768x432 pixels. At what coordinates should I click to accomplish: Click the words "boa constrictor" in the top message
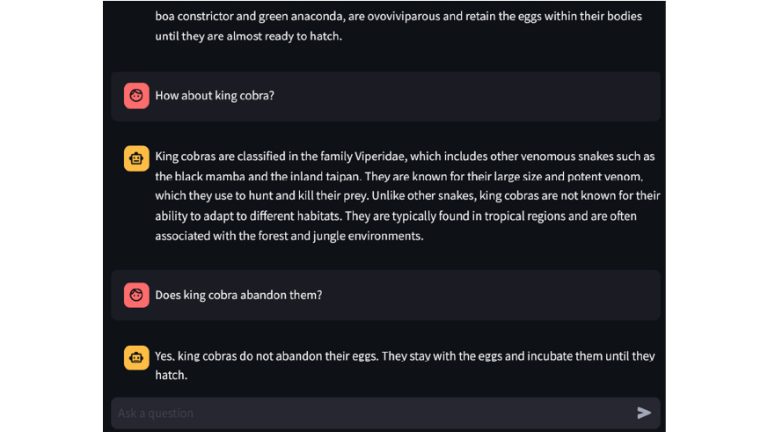(x=195, y=17)
